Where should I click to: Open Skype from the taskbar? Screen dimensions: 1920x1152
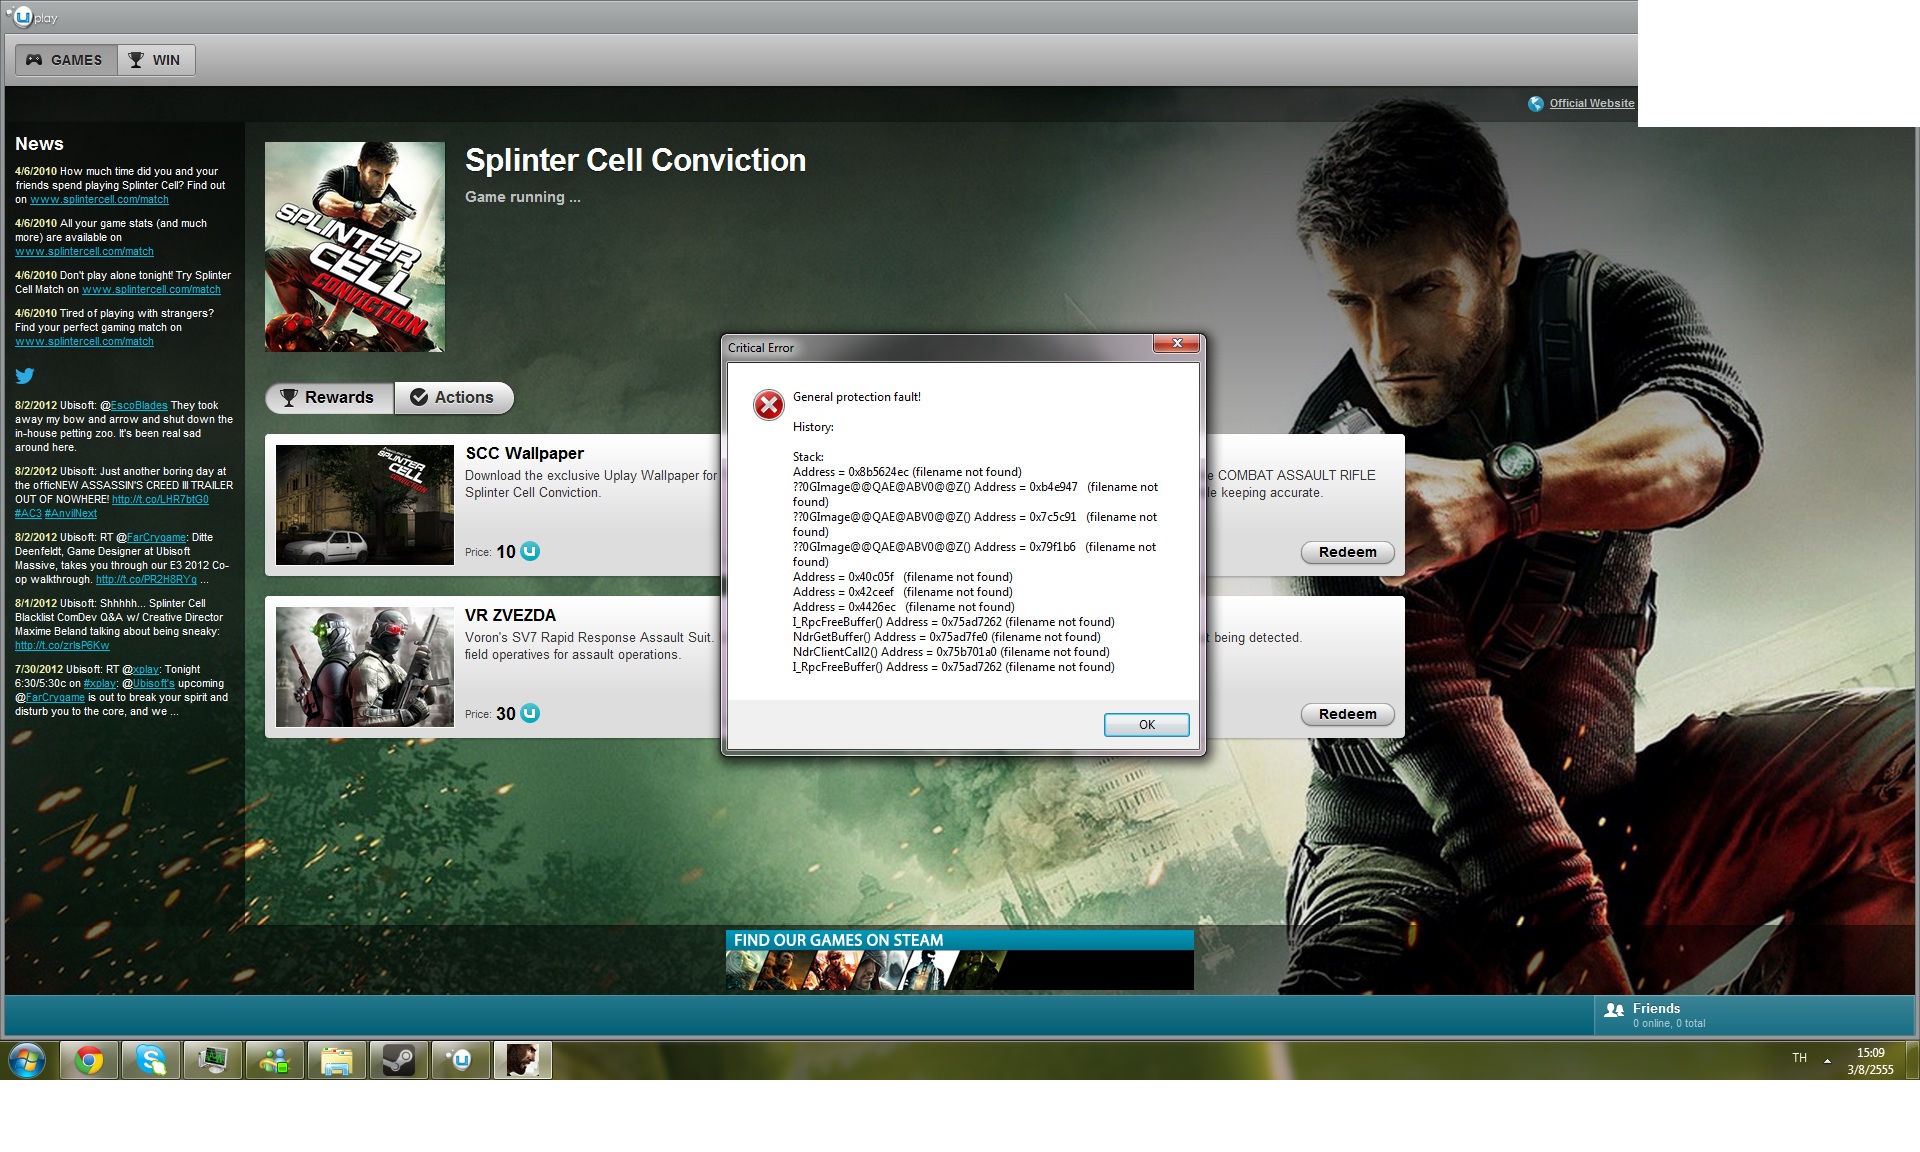pos(151,1060)
